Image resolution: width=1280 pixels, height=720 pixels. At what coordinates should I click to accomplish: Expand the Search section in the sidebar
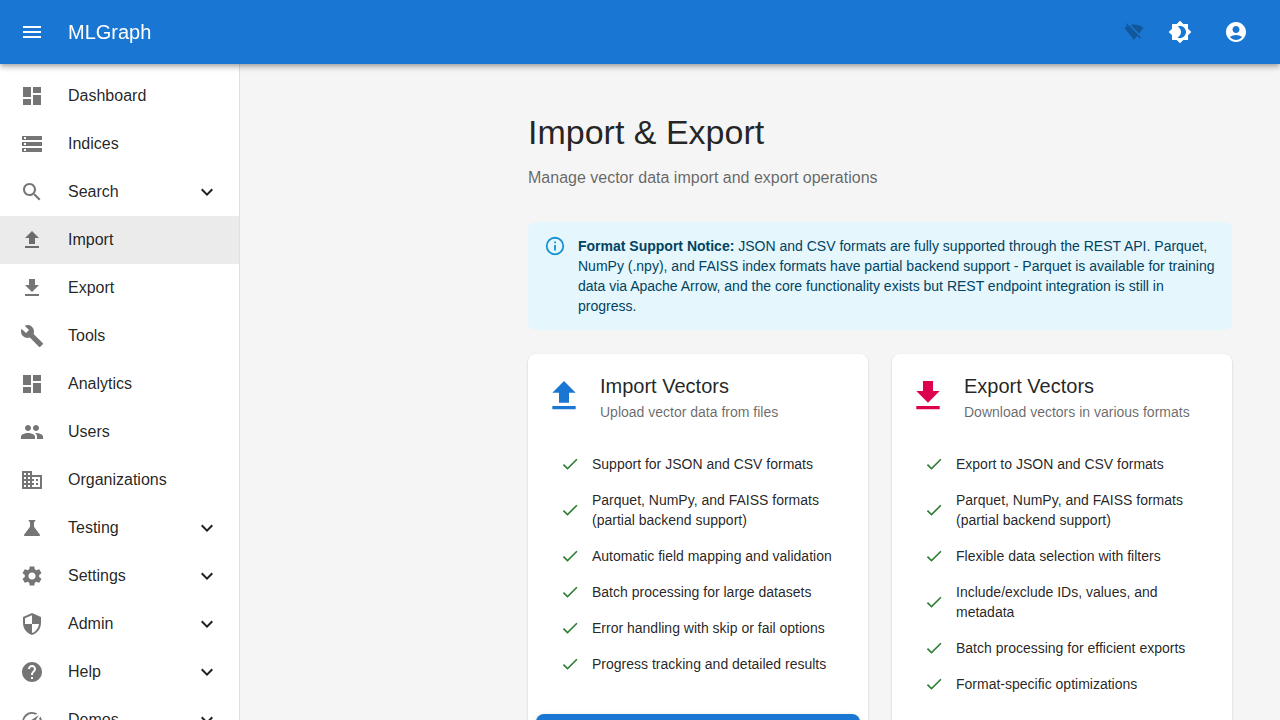[x=207, y=191]
